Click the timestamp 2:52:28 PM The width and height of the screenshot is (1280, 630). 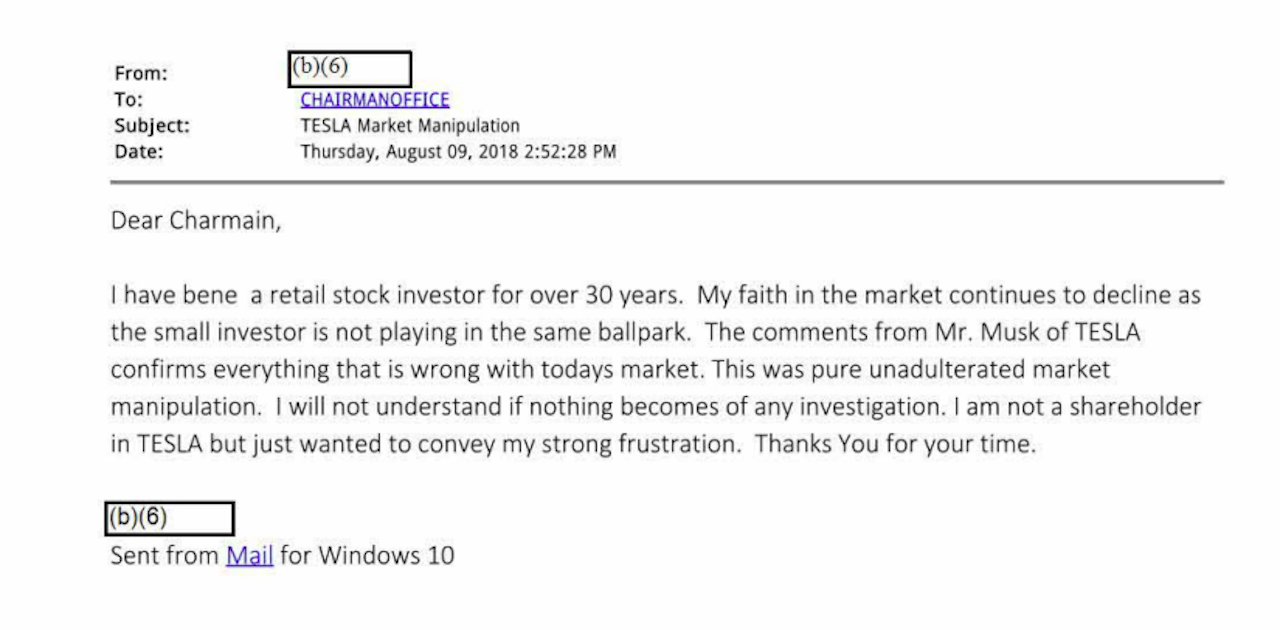[570, 152]
